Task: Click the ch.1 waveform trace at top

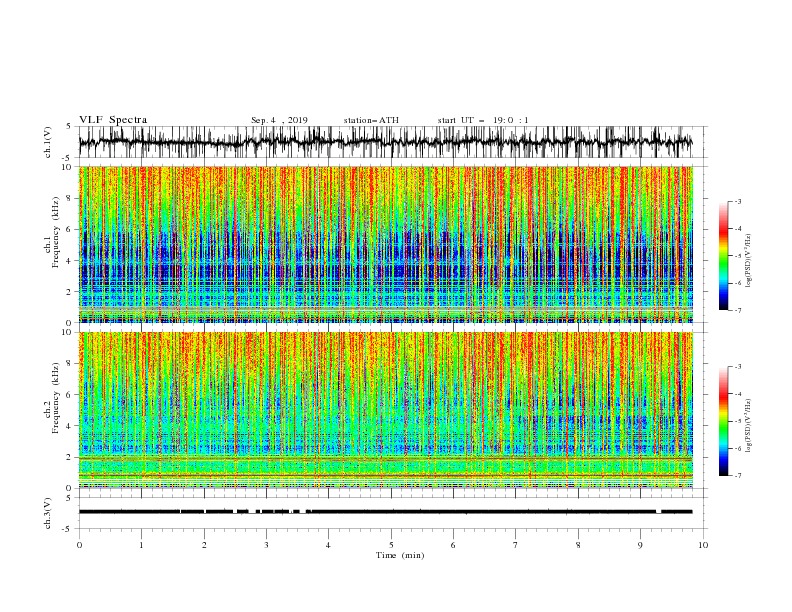Action: coord(385,142)
